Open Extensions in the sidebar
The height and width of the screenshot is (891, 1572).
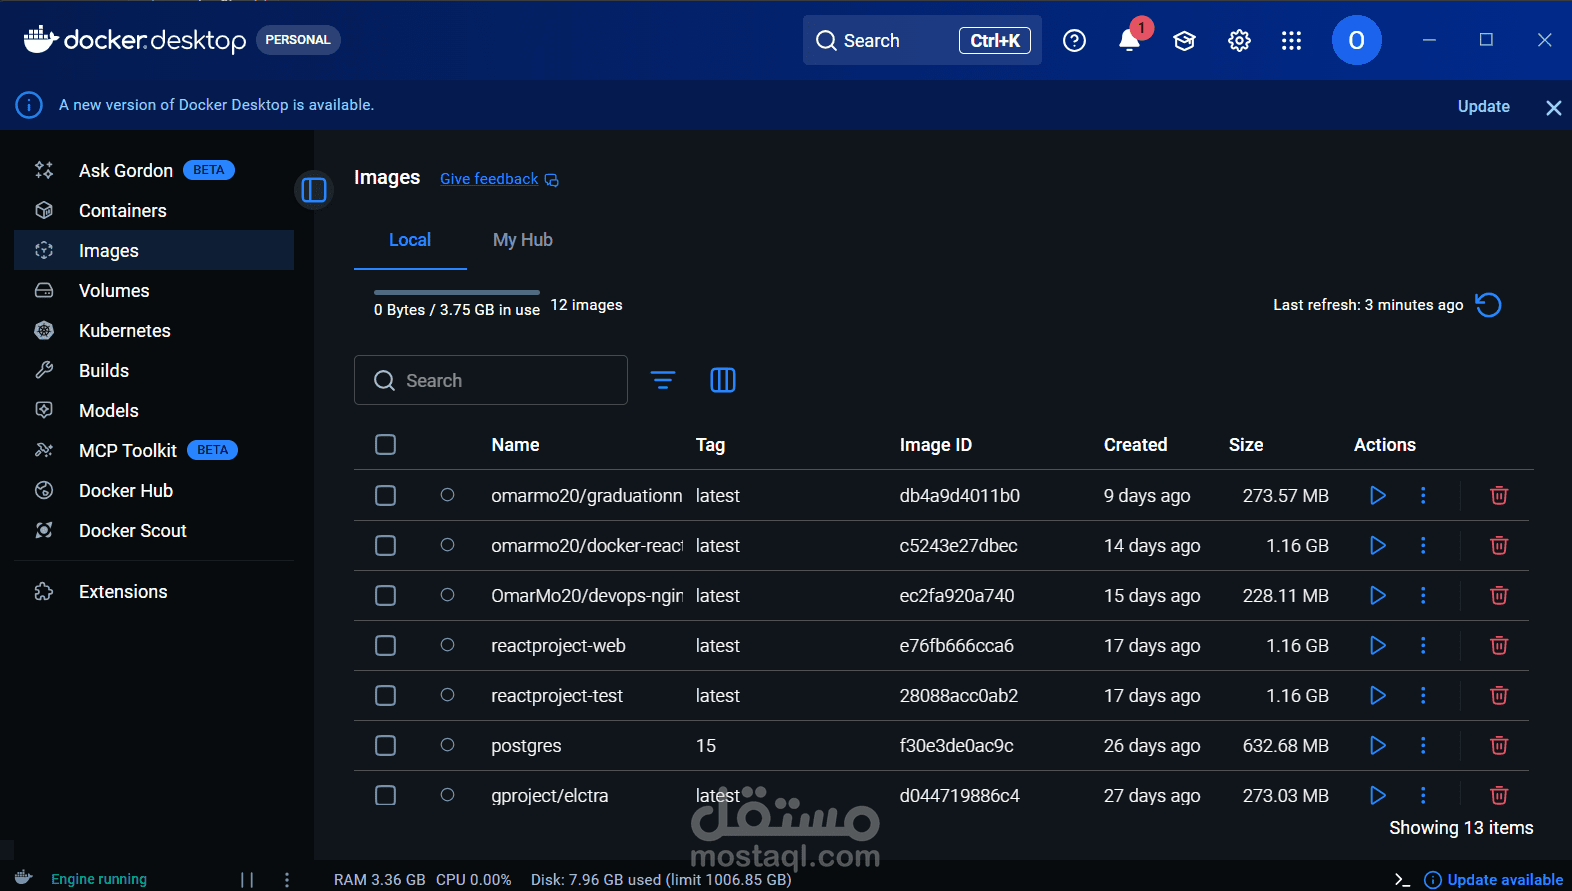pyautogui.click(x=154, y=591)
